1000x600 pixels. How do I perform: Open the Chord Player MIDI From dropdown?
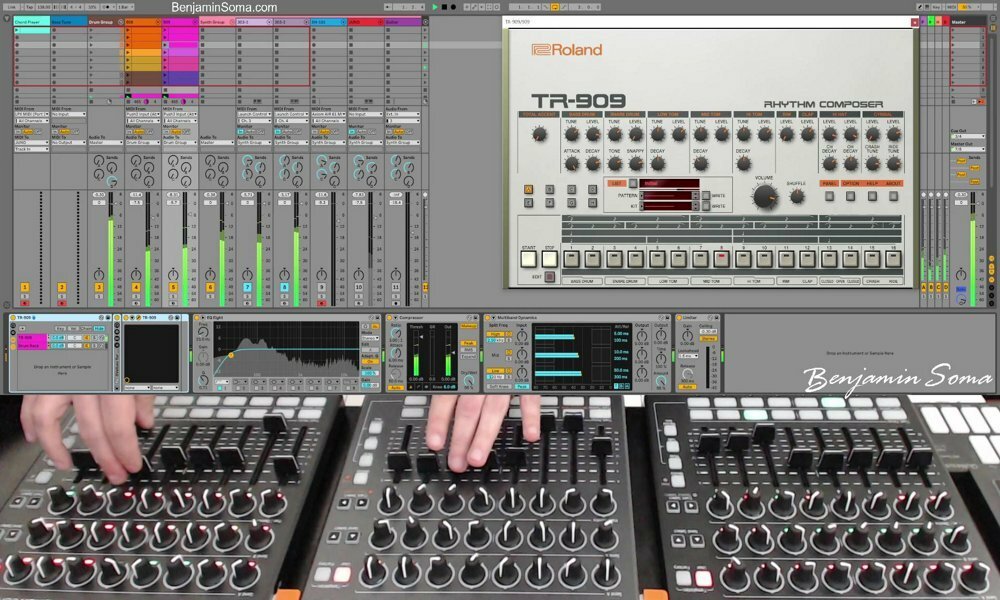[x=32, y=115]
